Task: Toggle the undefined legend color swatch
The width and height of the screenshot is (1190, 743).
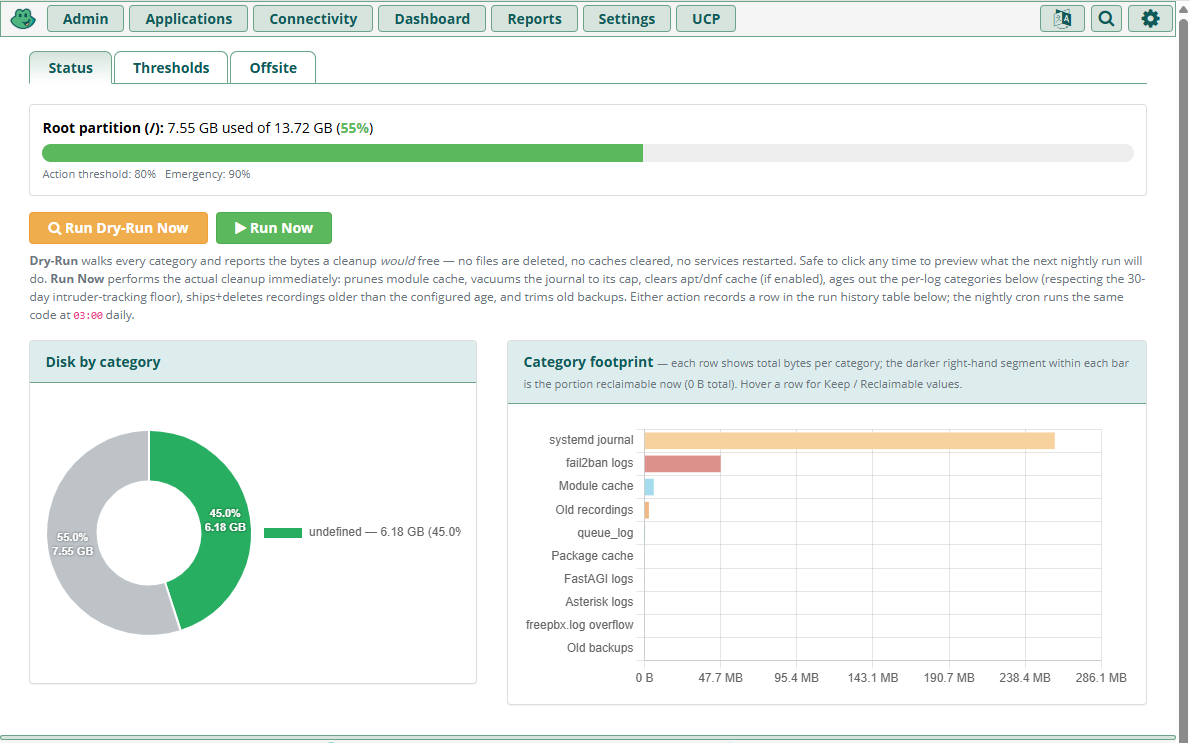Action: coord(283,533)
